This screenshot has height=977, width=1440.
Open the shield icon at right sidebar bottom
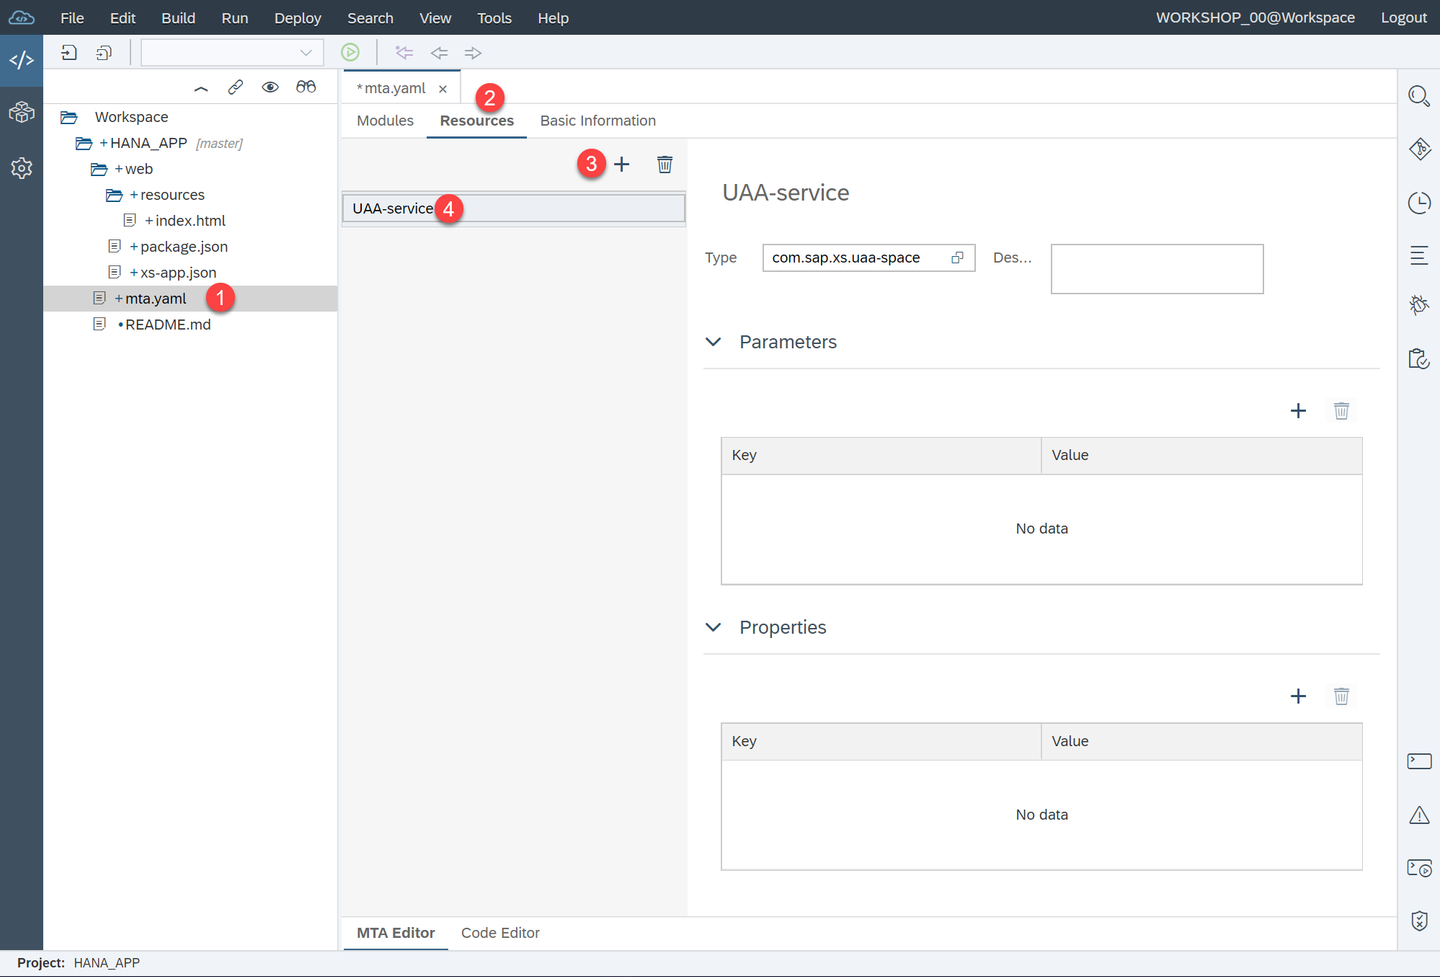click(x=1419, y=921)
